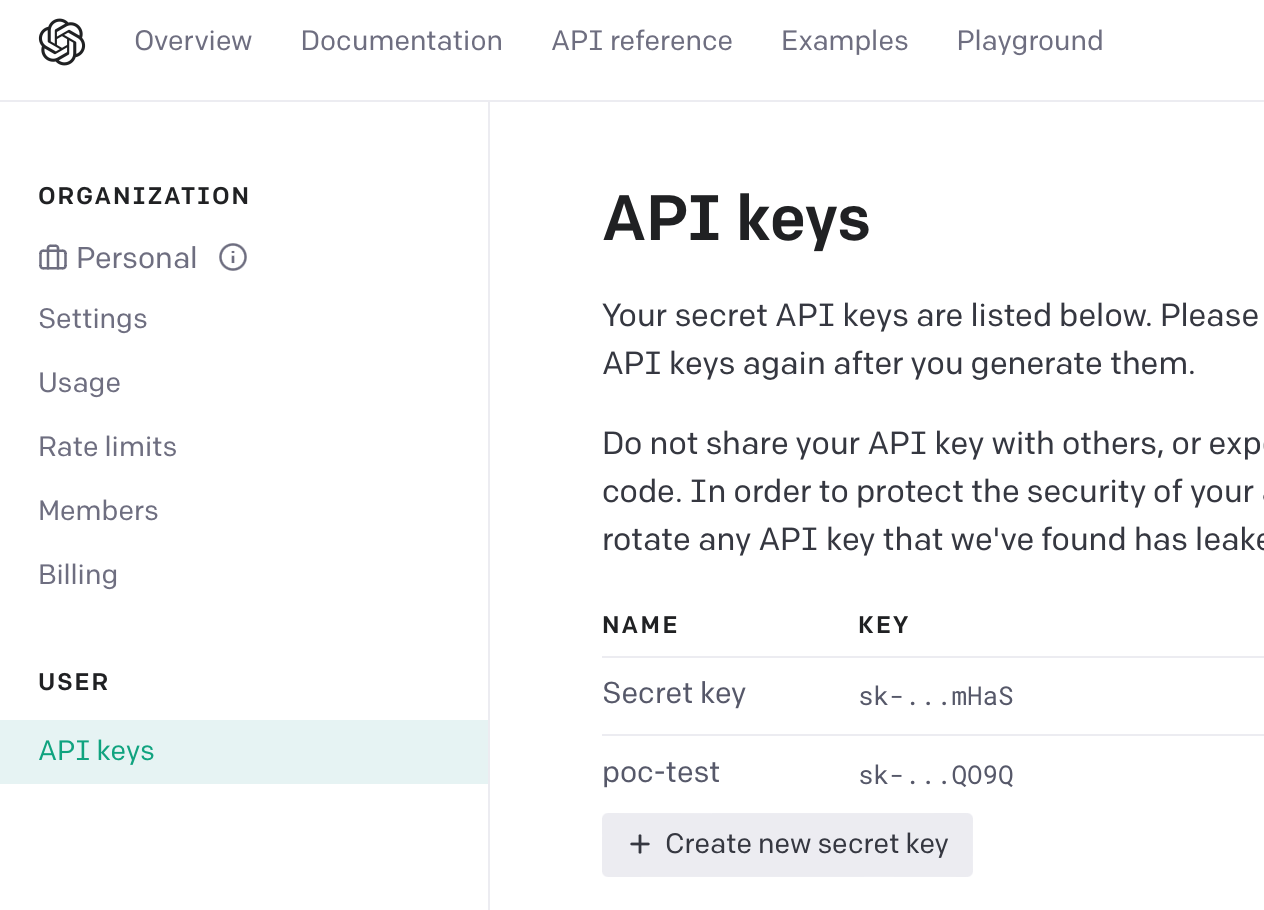Select the key value sk-...QO9Q
This screenshot has width=1264, height=910.
[936, 775]
